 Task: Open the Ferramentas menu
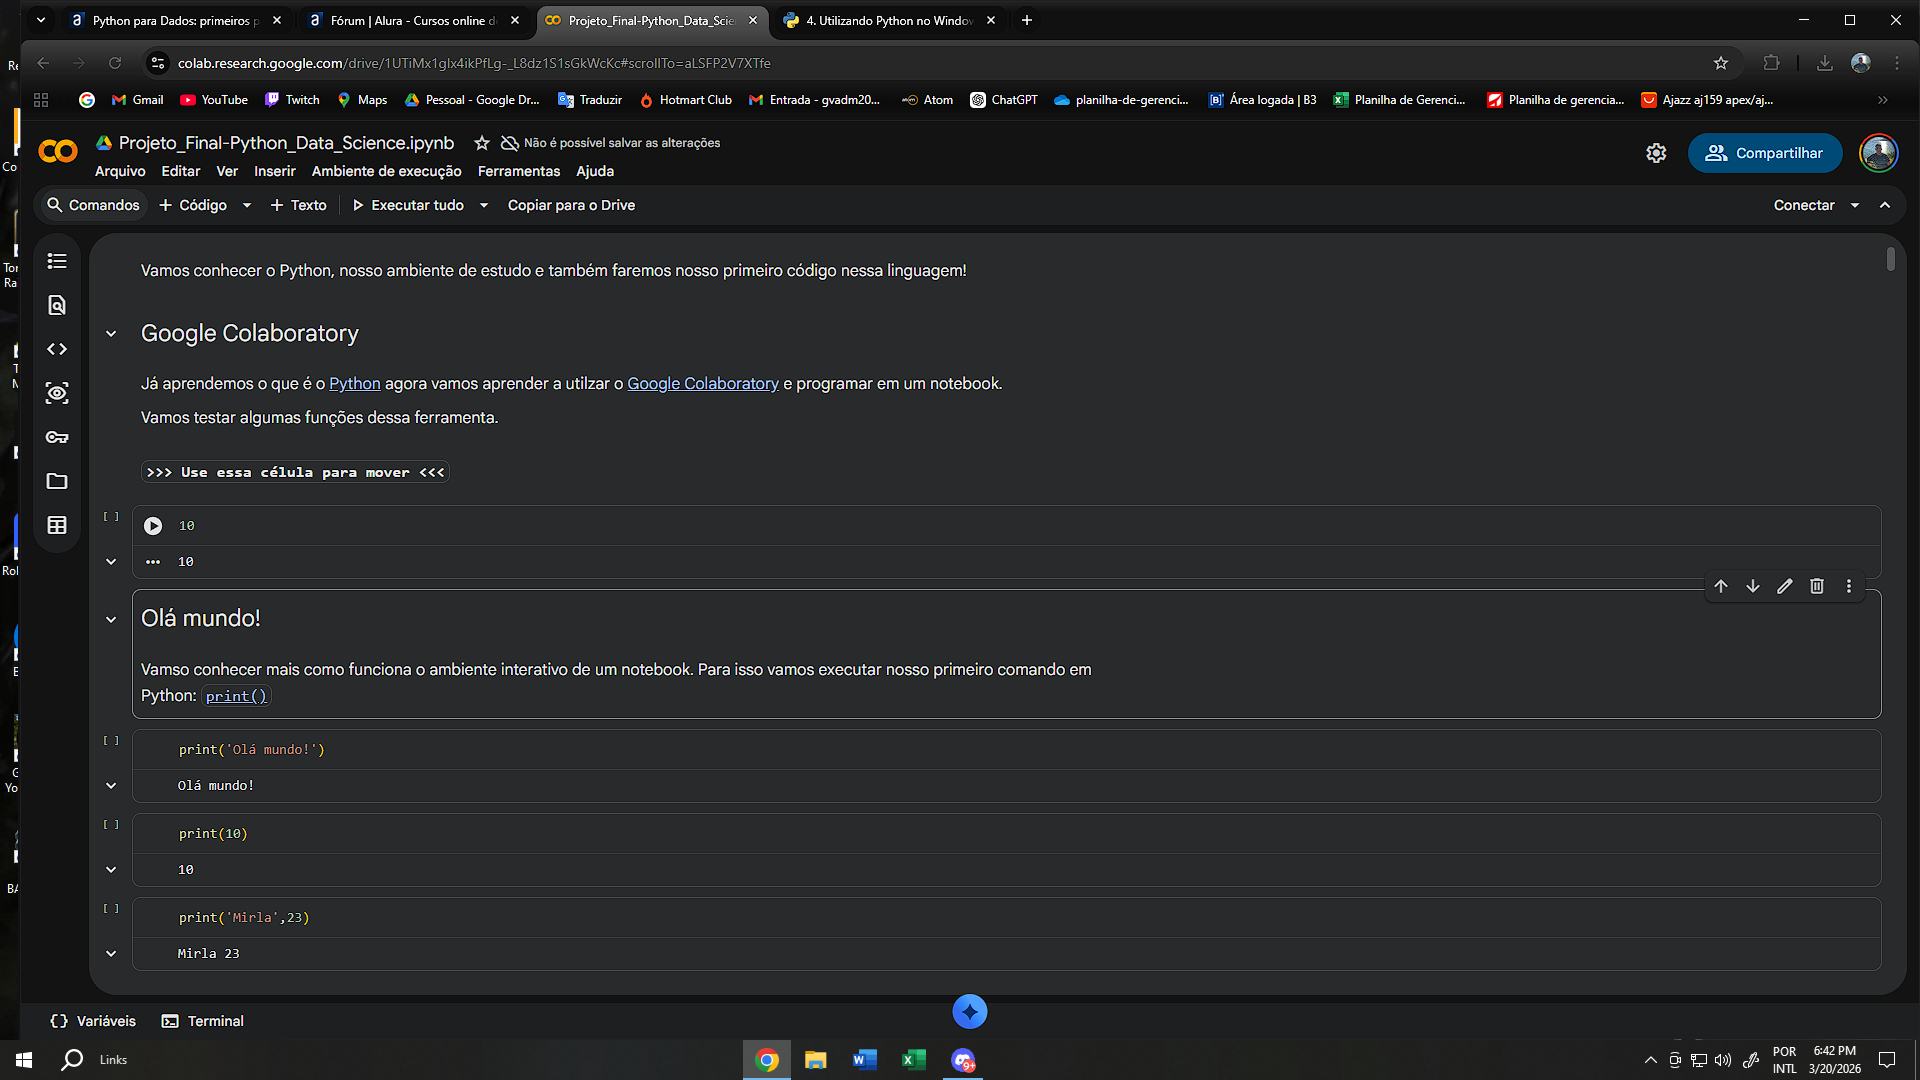(518, 171)
